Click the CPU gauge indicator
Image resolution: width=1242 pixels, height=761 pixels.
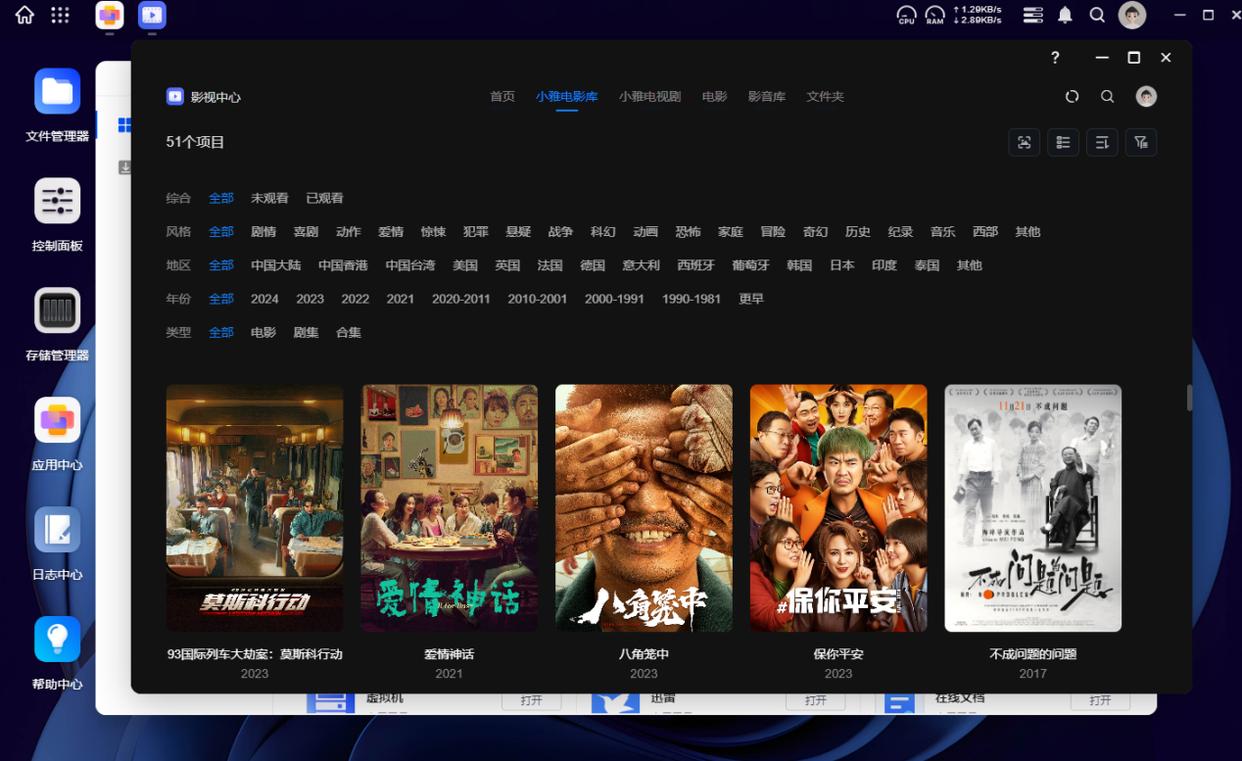coord(906,15)
